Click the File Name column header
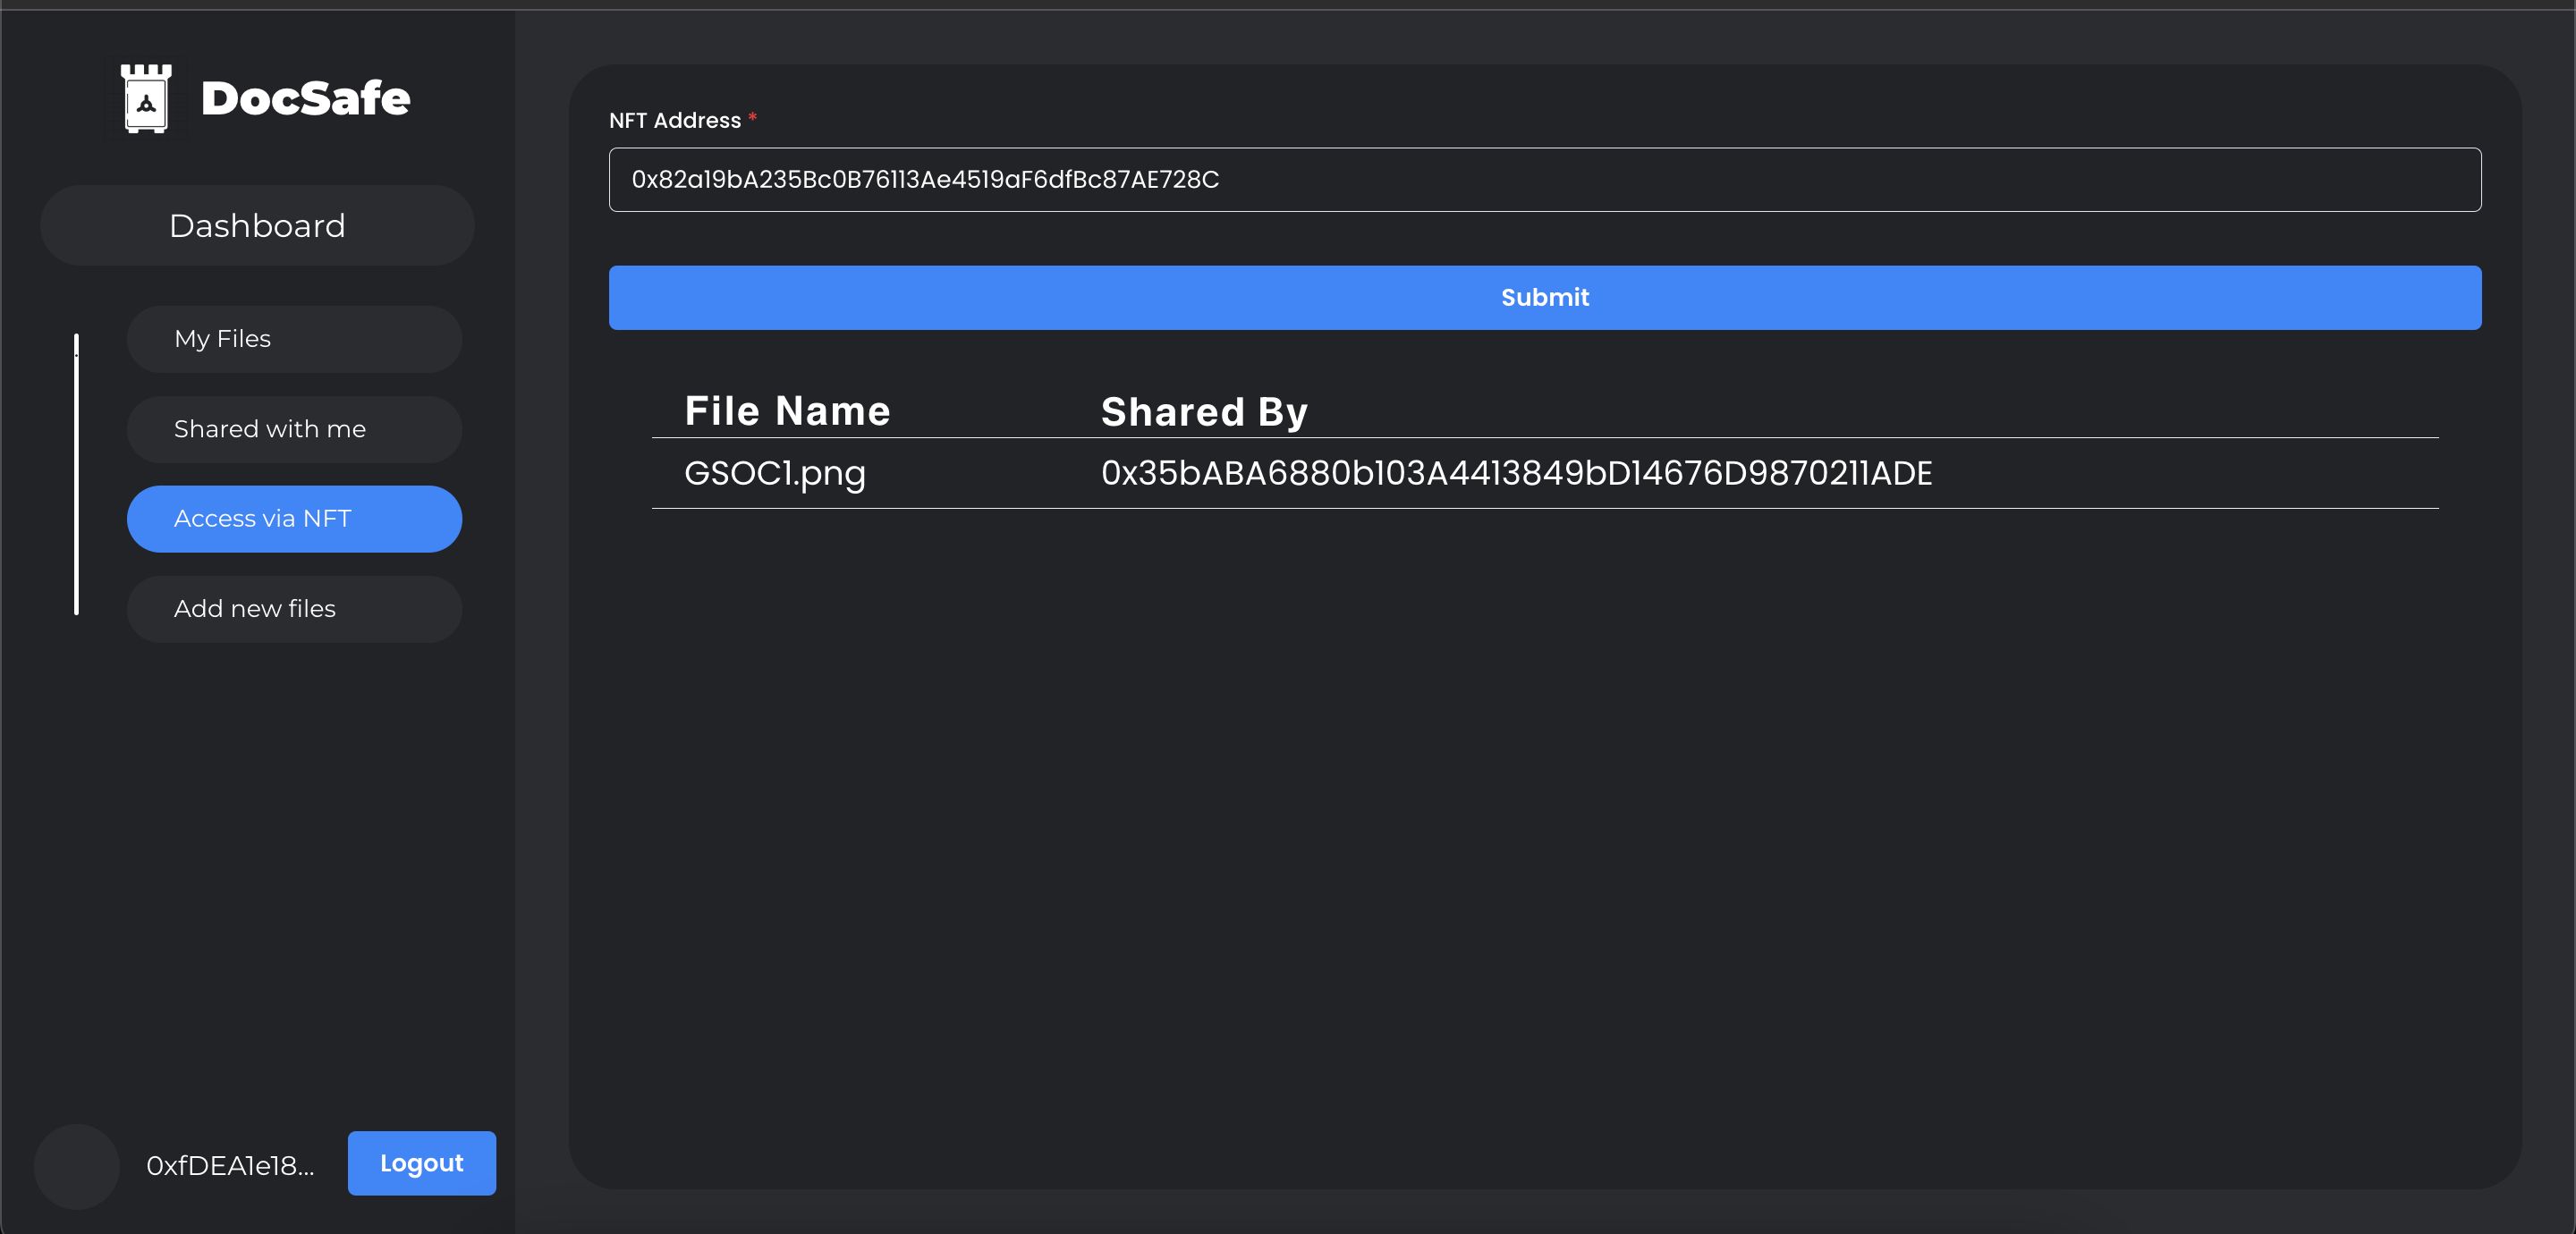 787,411
